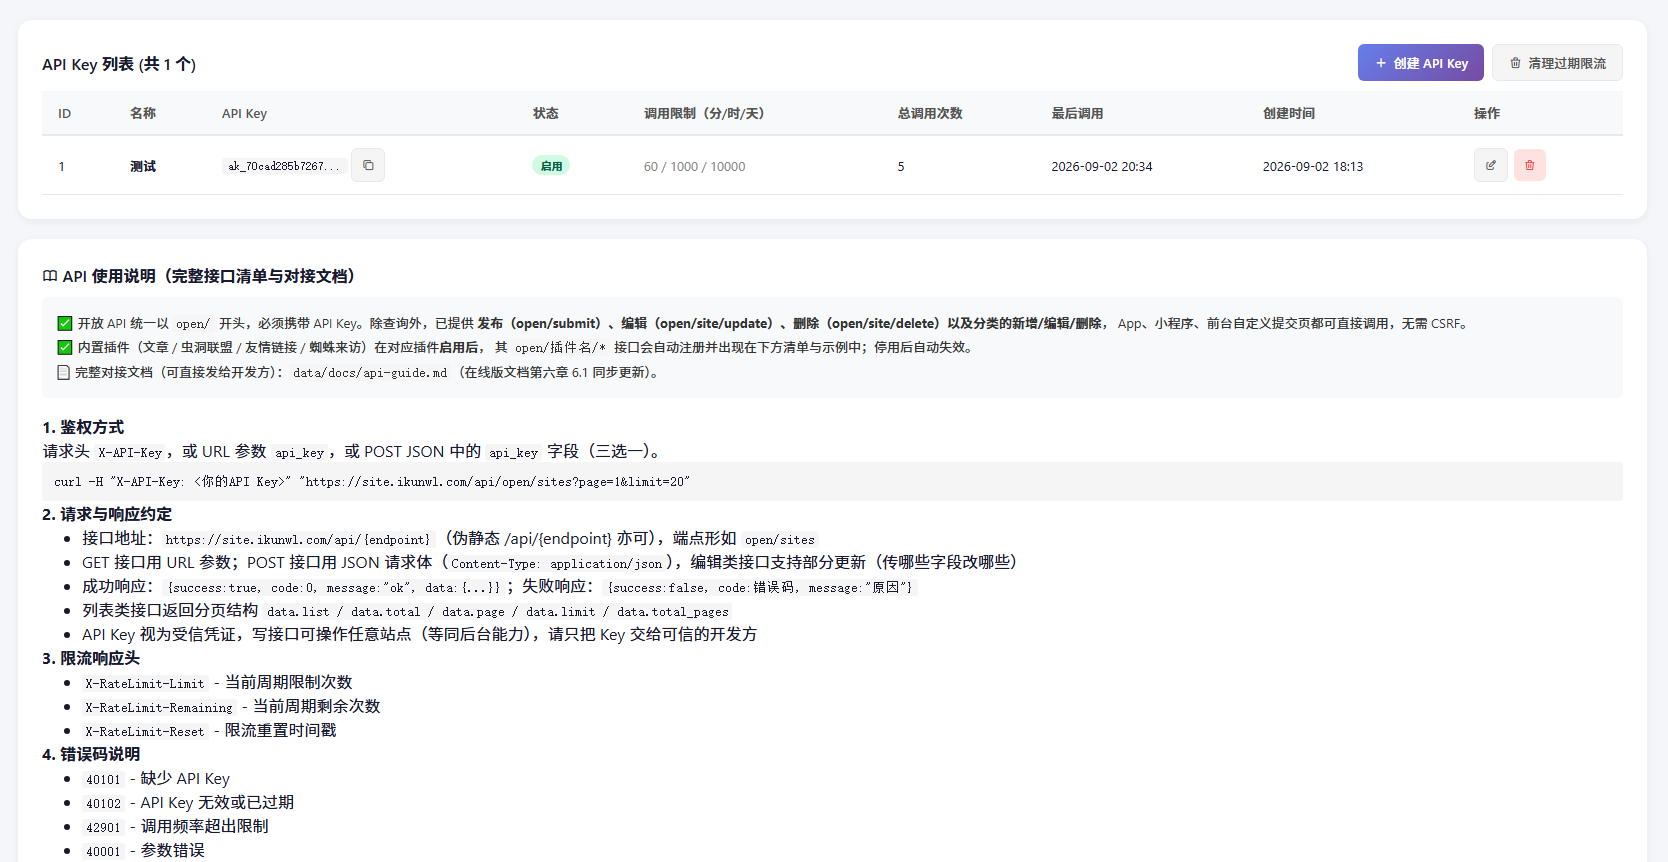Click the API Key column header
Image resolution: width=1668 pixels, height=862 pixels.
244,113
